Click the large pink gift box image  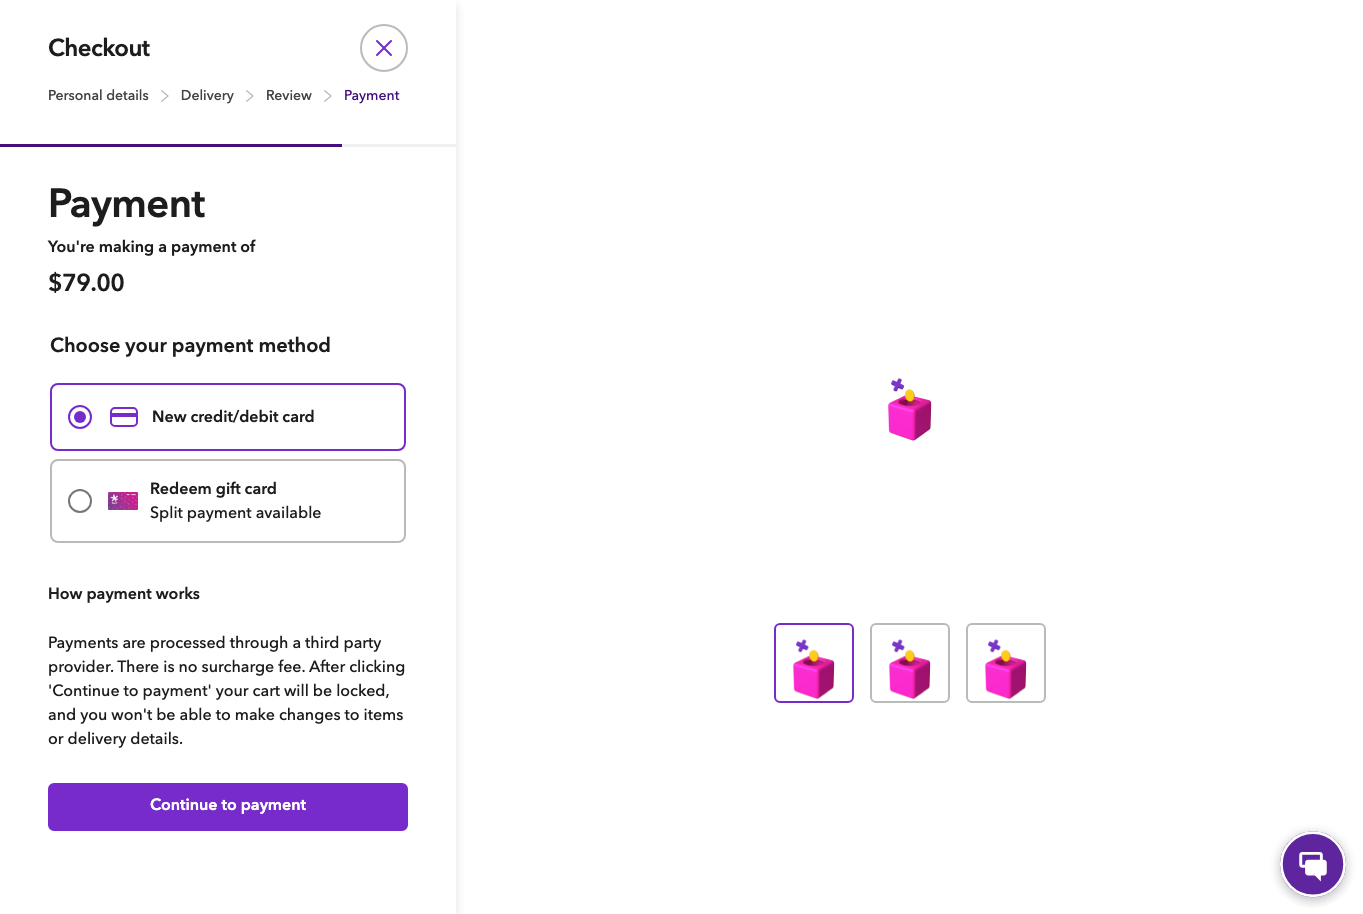[x=909, y=410]
